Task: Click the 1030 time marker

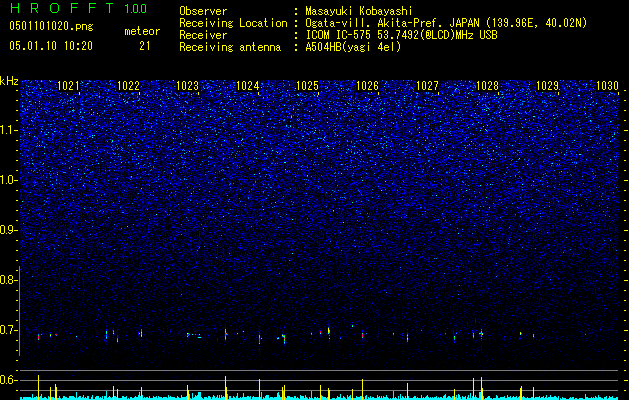Action: point(607,86)
